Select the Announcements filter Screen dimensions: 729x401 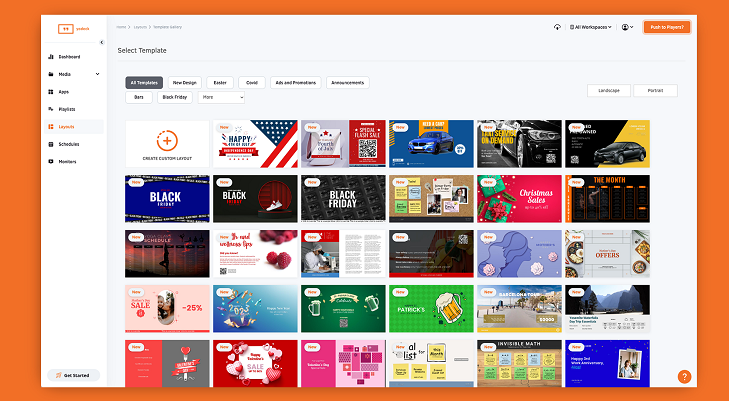(348, 83)
